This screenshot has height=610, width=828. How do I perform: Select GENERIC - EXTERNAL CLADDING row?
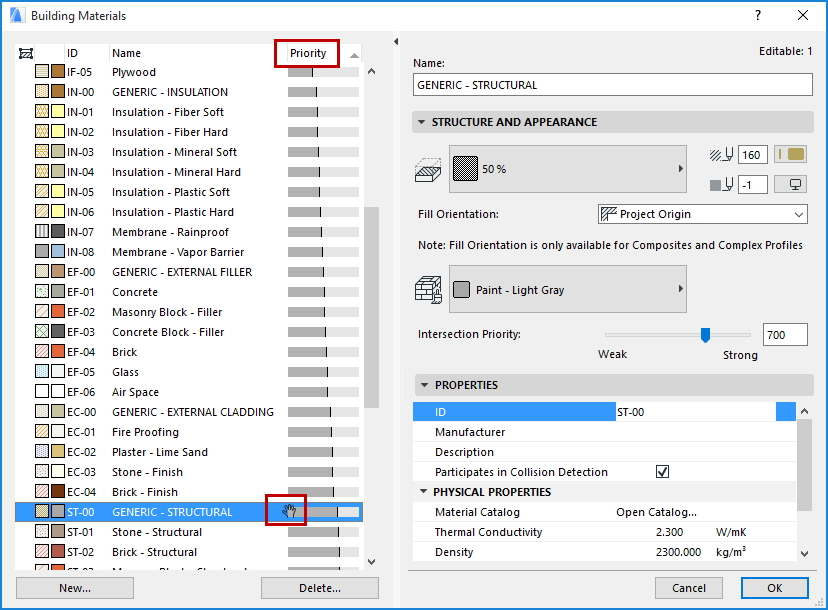189,412
